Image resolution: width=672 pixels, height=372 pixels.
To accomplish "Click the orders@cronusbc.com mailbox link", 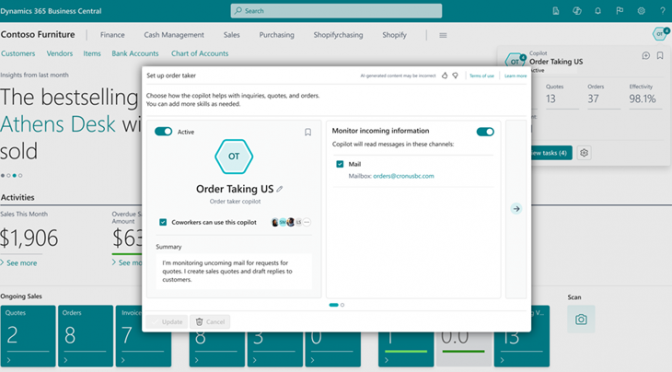I will (403, 176).
